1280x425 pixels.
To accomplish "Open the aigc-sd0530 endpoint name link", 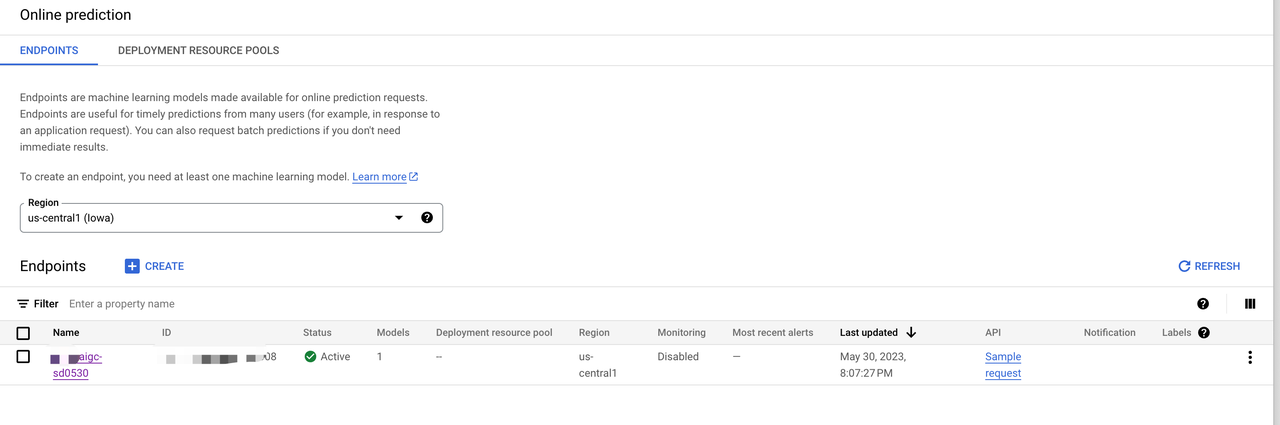I will pyautogui.click(x=78, y=365).
